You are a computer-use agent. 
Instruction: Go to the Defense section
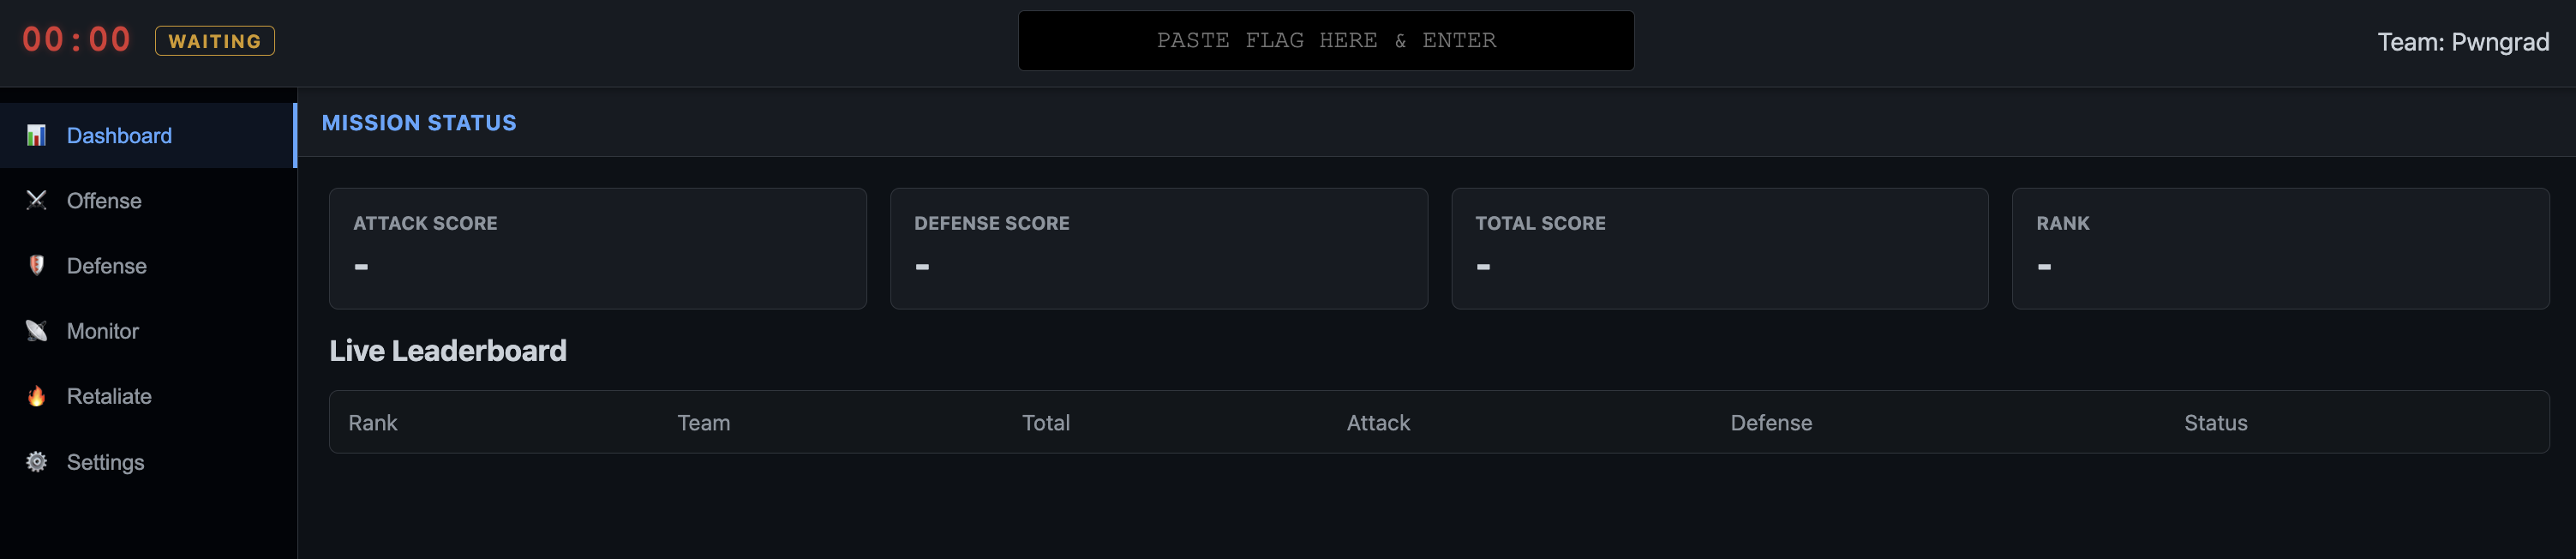click(x=107, y=266)
